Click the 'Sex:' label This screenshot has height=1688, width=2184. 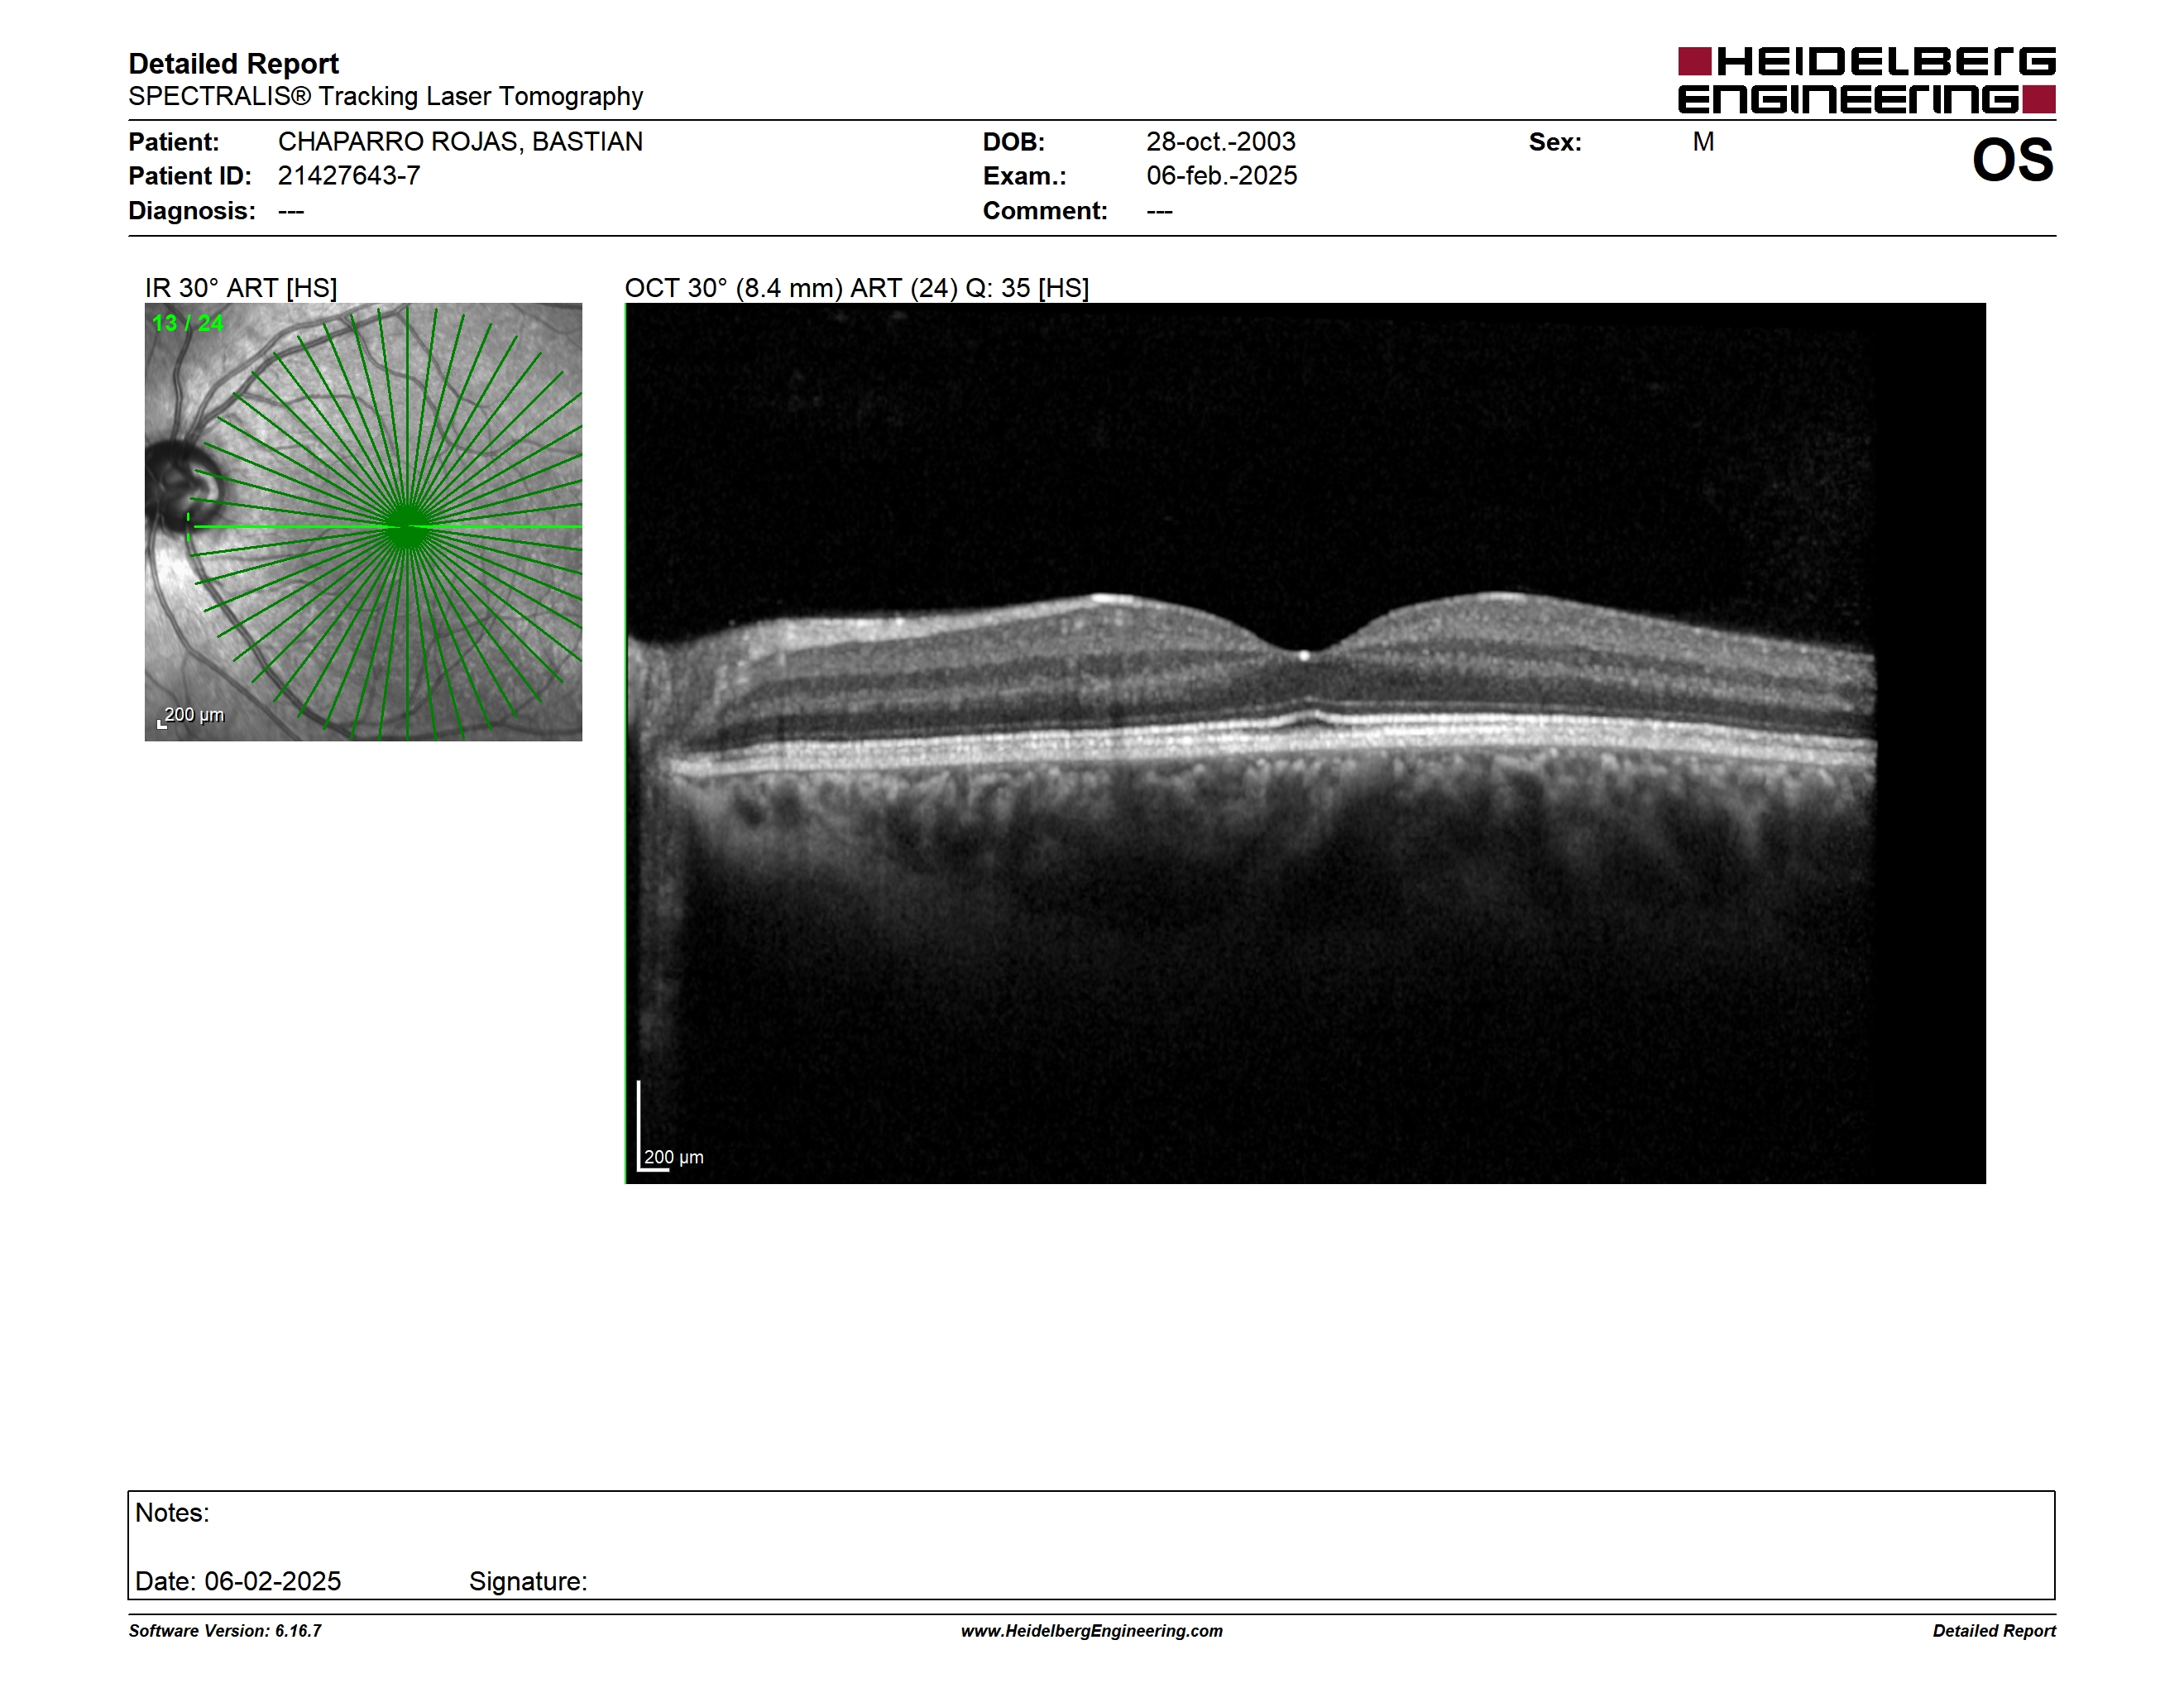pos(1555,142)
